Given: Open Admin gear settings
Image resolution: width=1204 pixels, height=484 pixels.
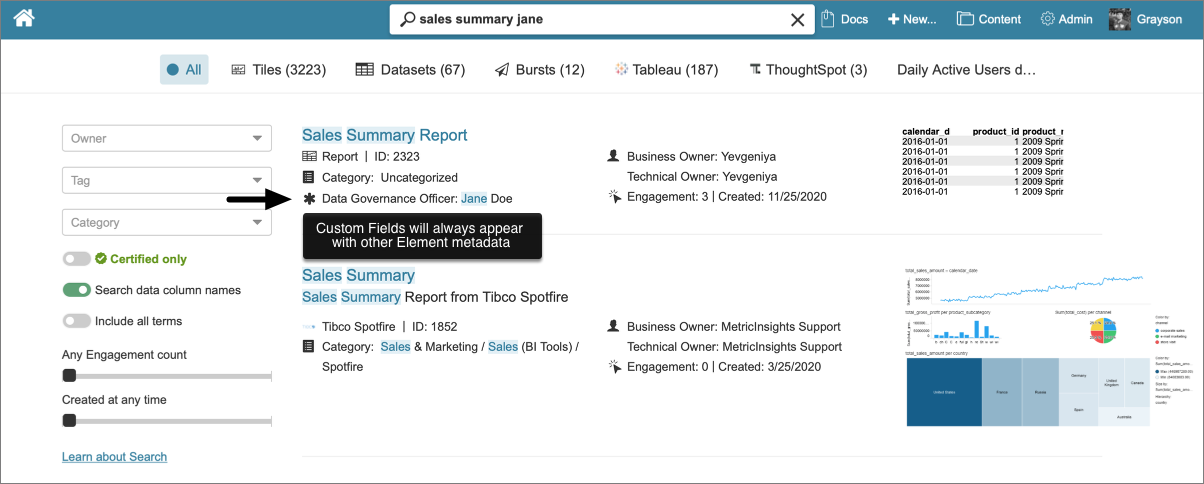Looking at the screenshot, I should (x=1066, y=19).
